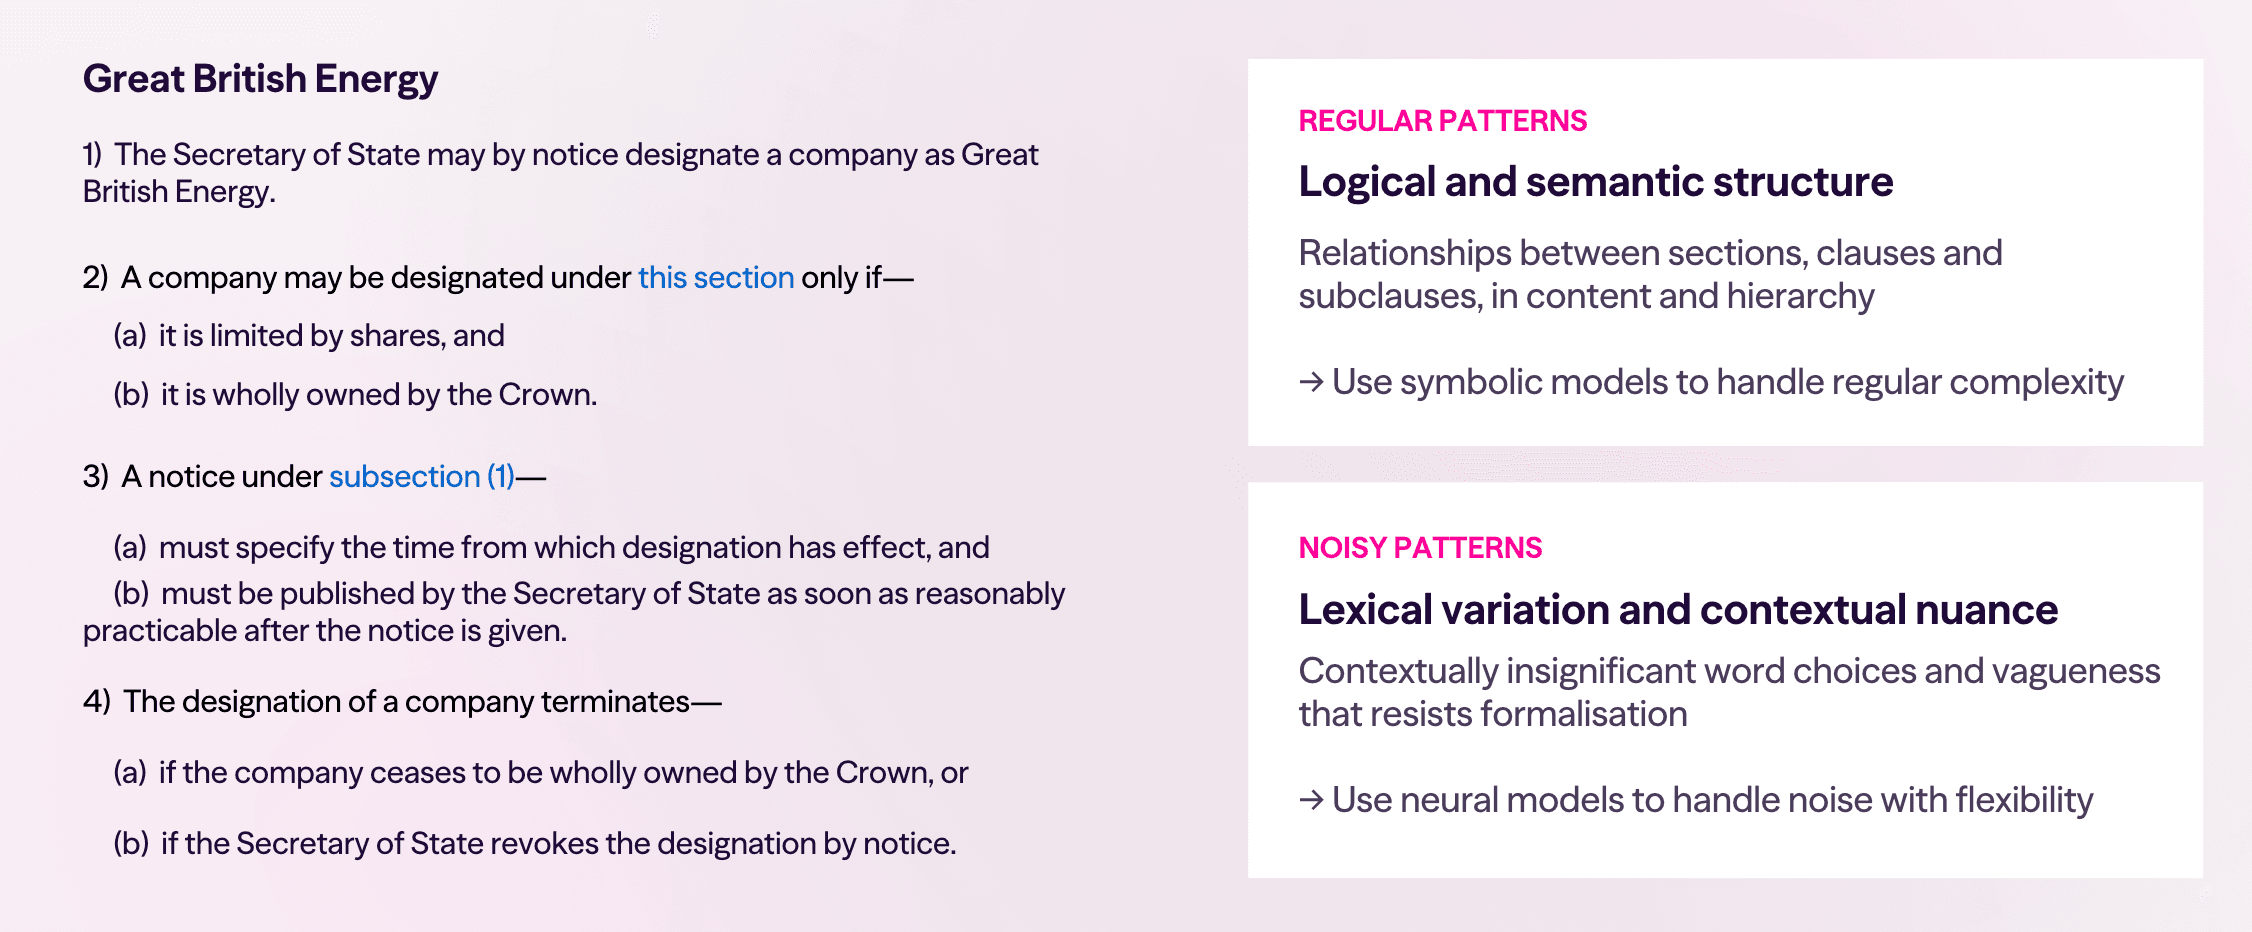Click clause "if the Secretary of State revokes"
Screen dimensions: 2252x932
point(558,844)
